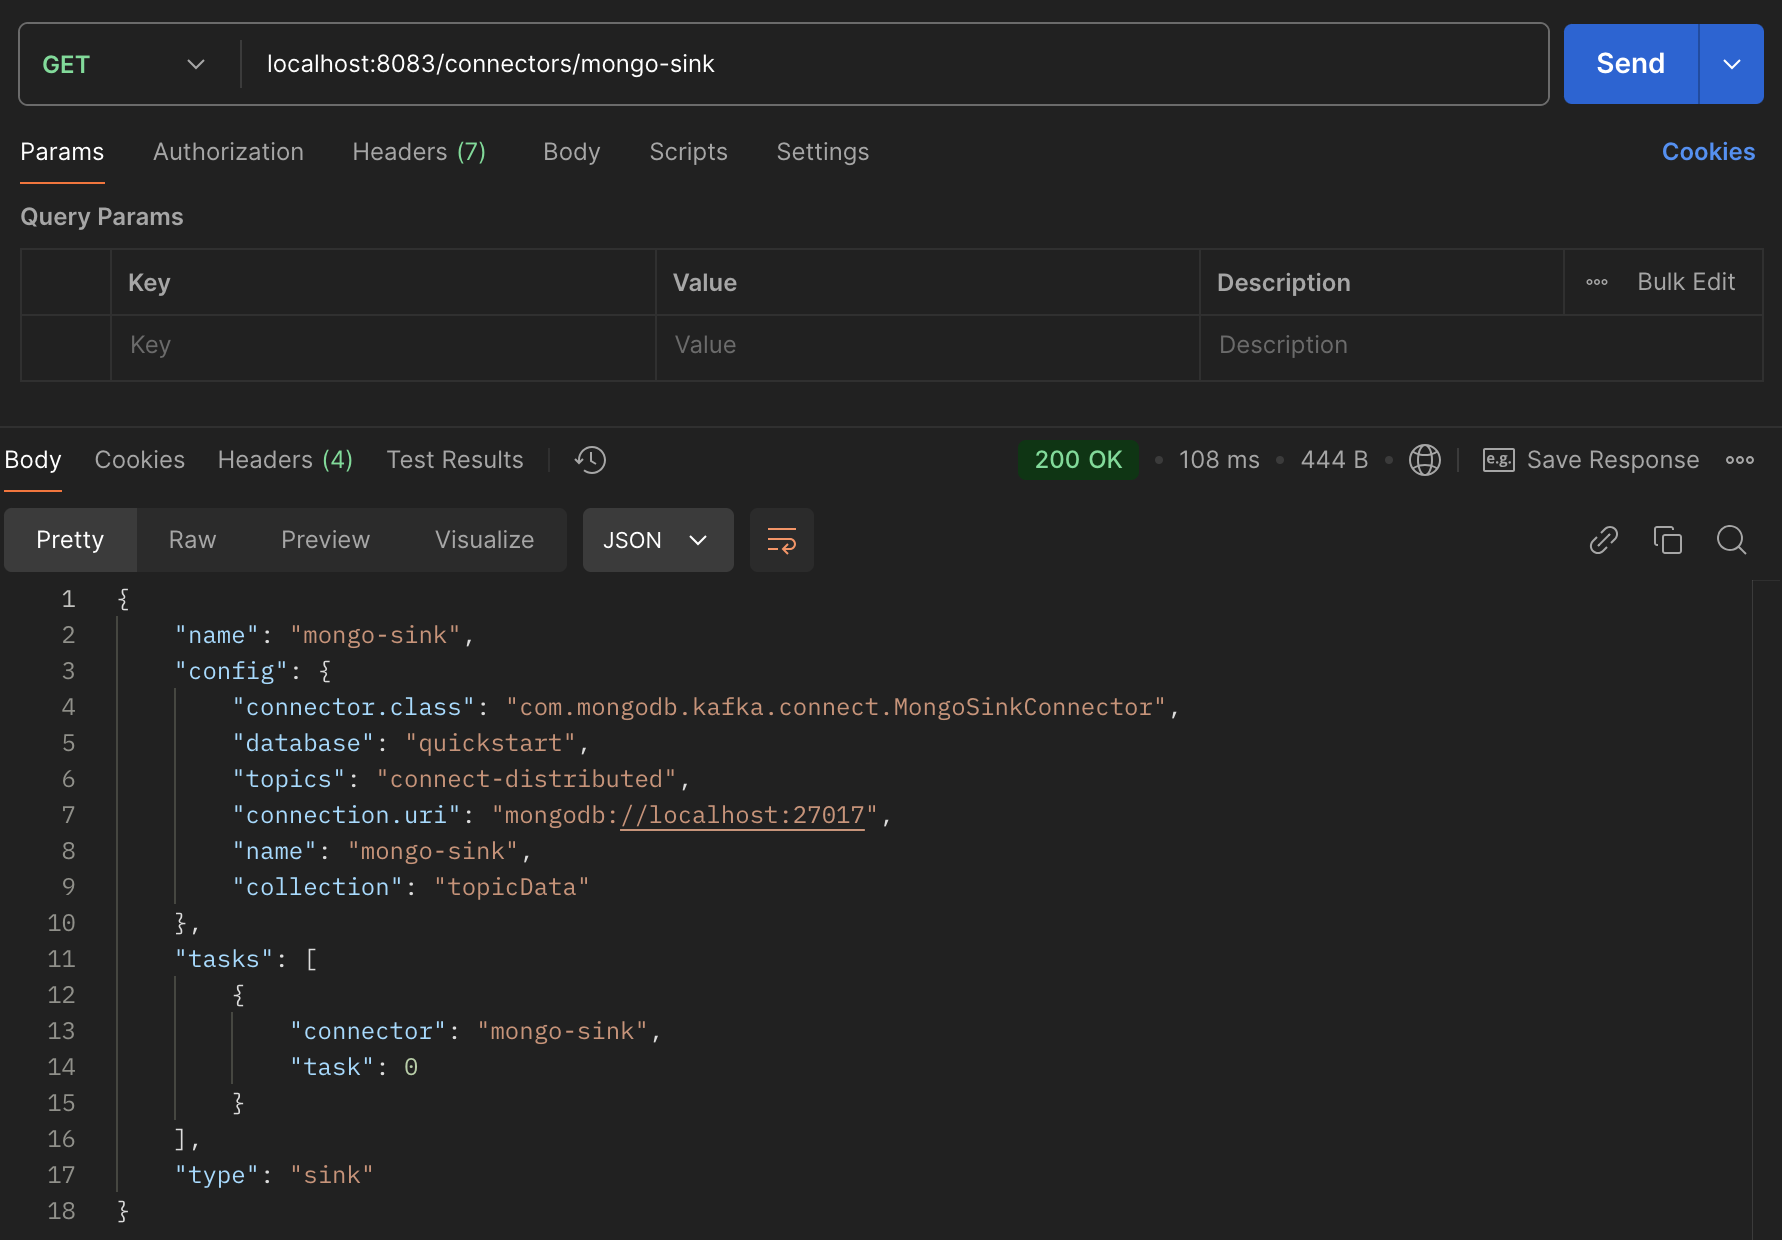
Task: Click line number 11 in the gutter
Action: click(61, 960)
